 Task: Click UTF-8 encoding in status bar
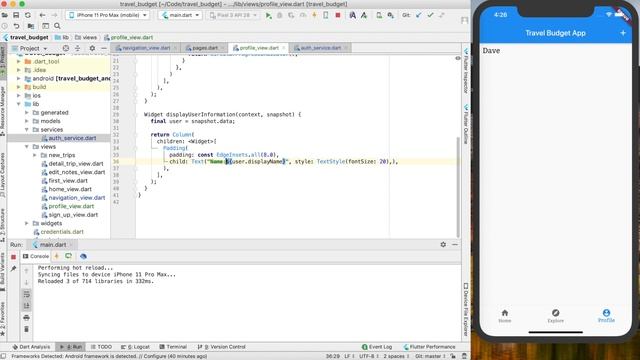coord(369,356)
